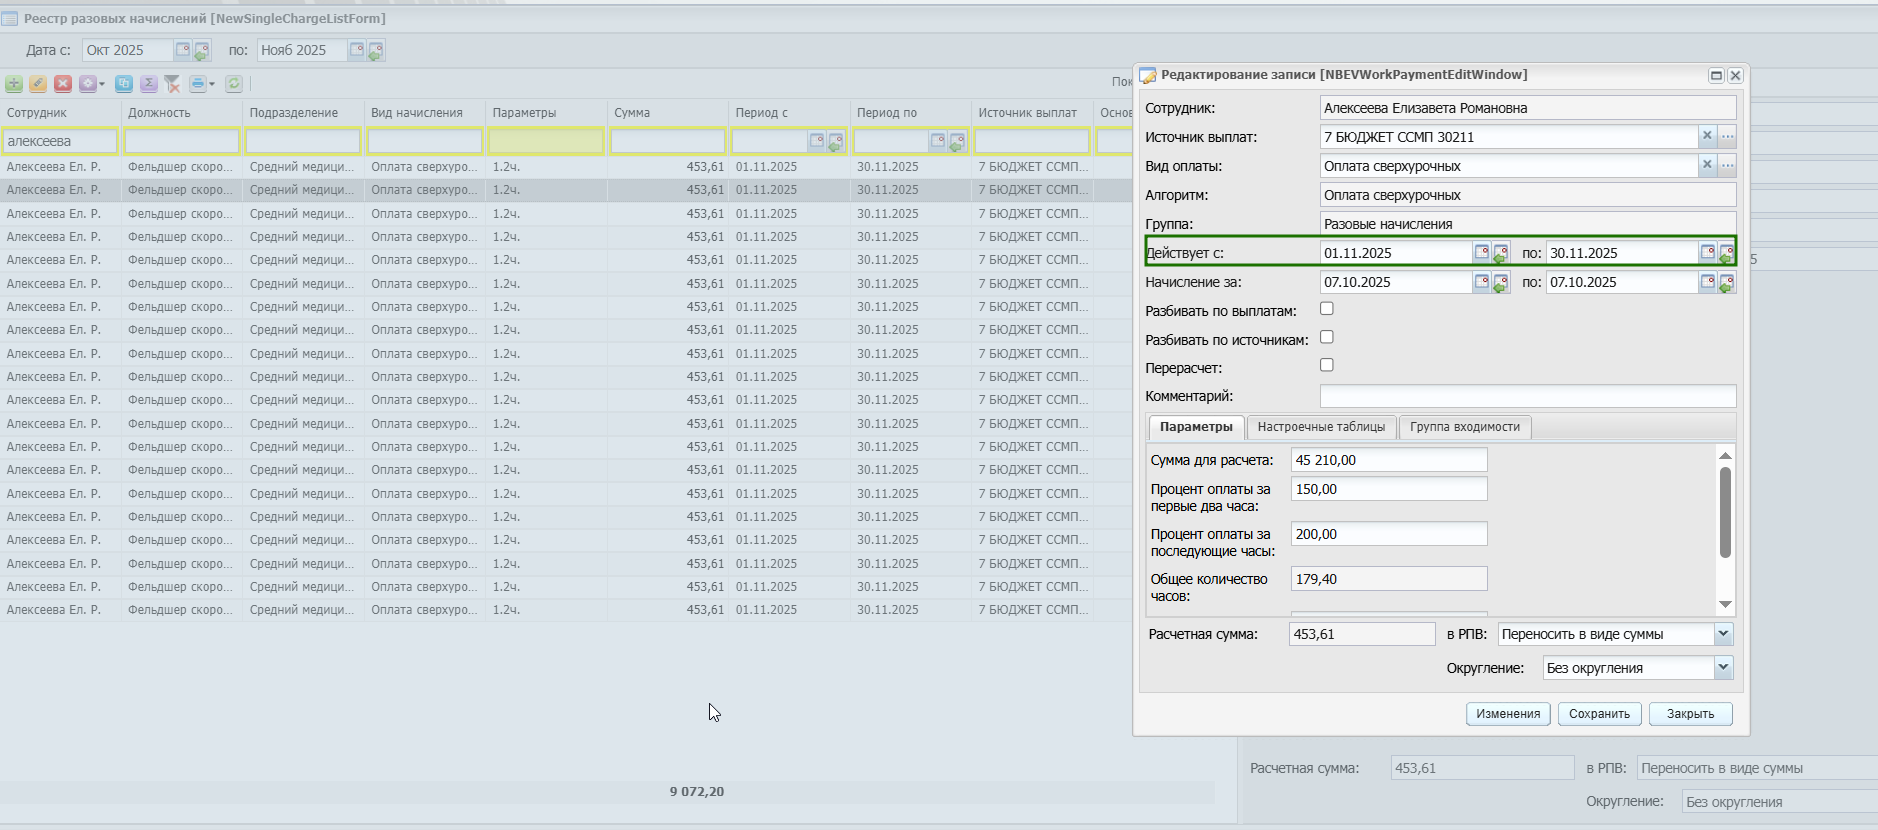This screenshot has width=1878, height=830.
Task: Click the 'Сумма' column filter field
Action: (668, 141)
